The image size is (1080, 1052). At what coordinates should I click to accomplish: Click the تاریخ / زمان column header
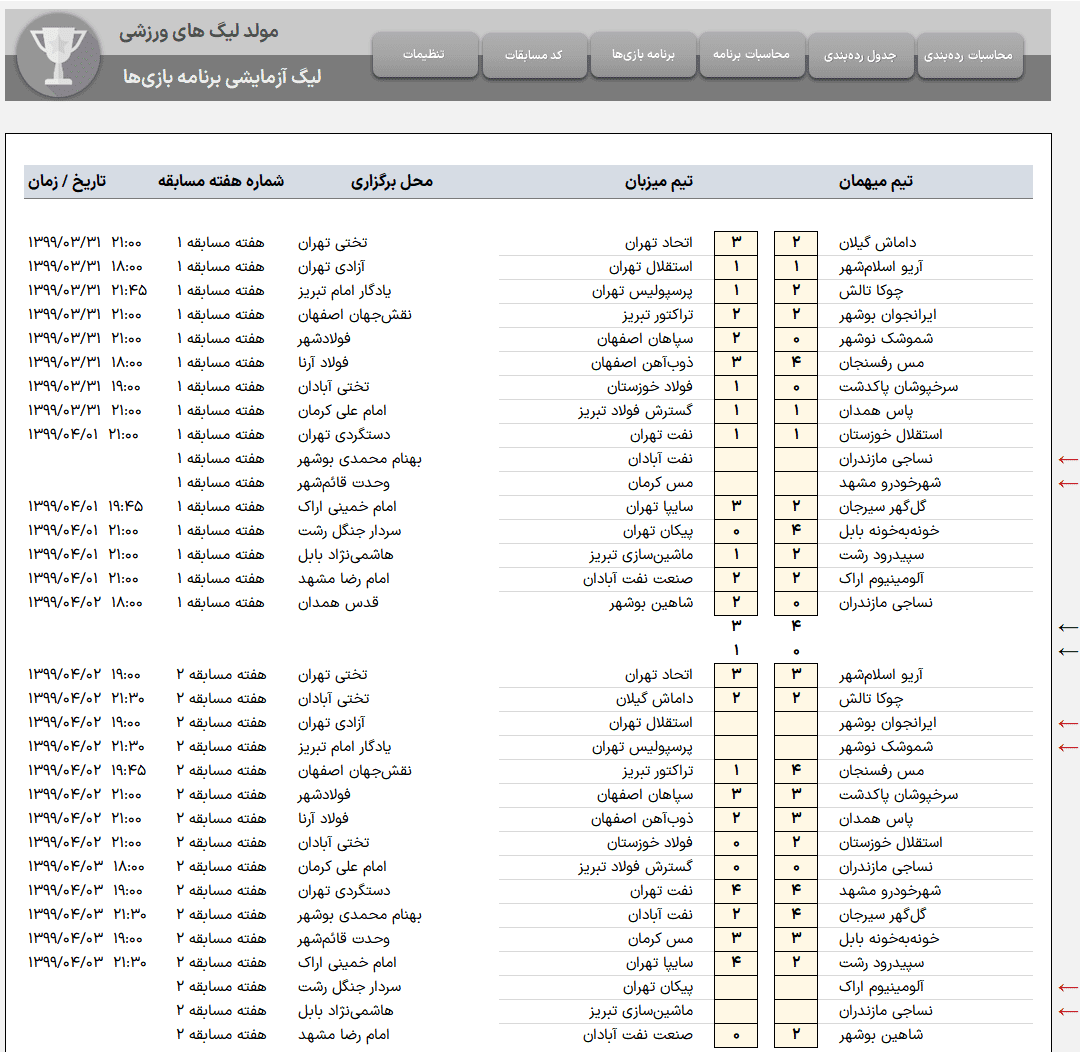click(x=67, y=181)
